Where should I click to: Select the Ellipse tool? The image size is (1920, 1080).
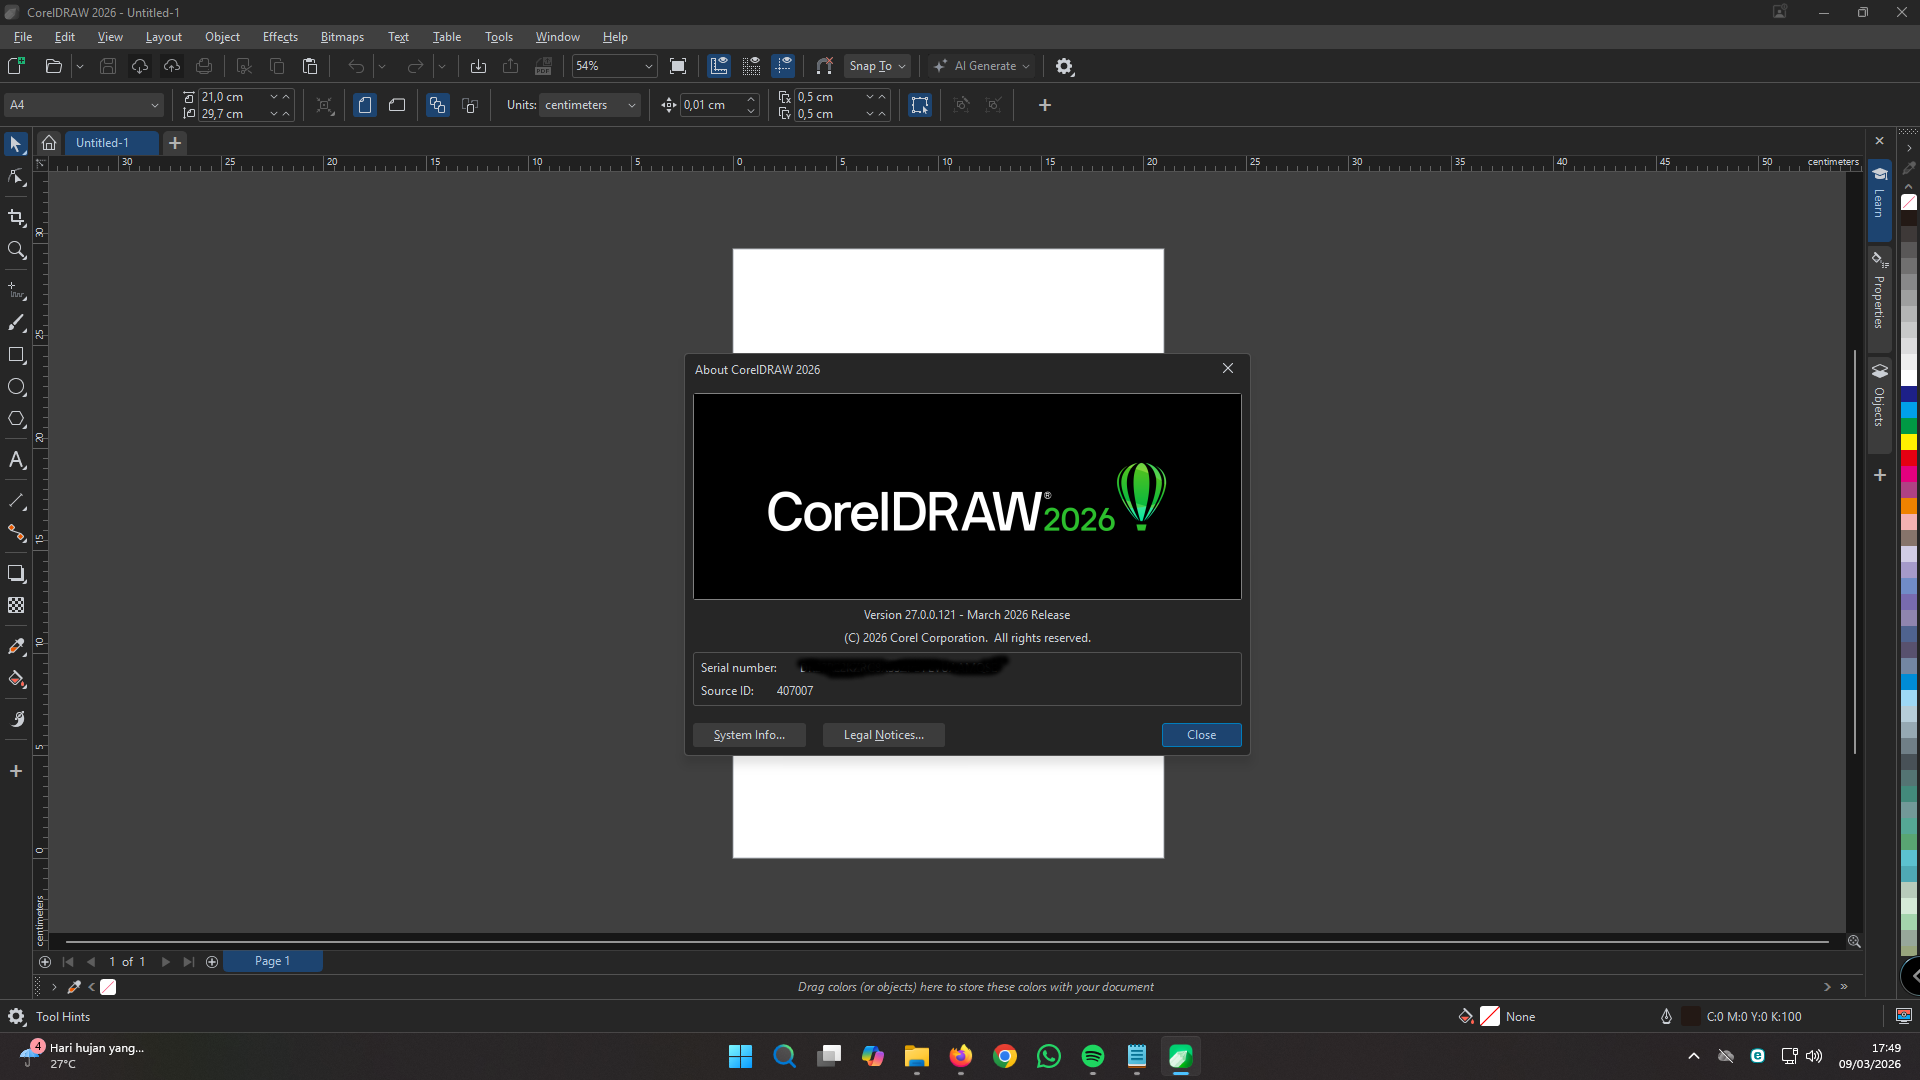tap(16, 387)
